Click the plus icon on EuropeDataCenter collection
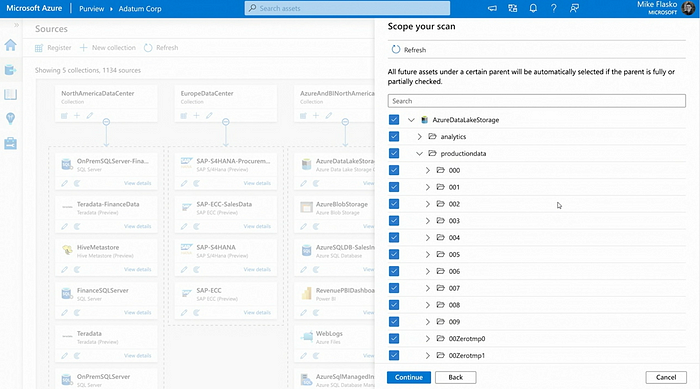This screenshot has width=700, height=389. pos(196,116)
